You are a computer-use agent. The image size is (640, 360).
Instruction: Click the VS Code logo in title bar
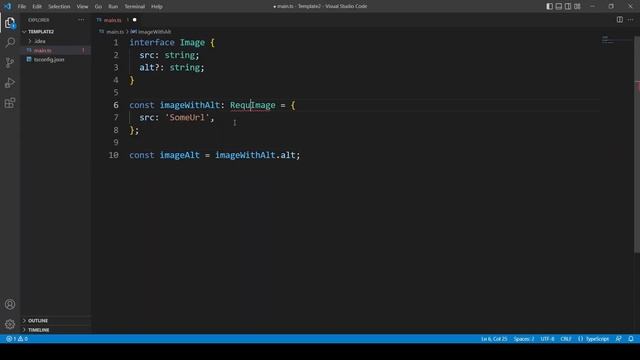point(7,6)
